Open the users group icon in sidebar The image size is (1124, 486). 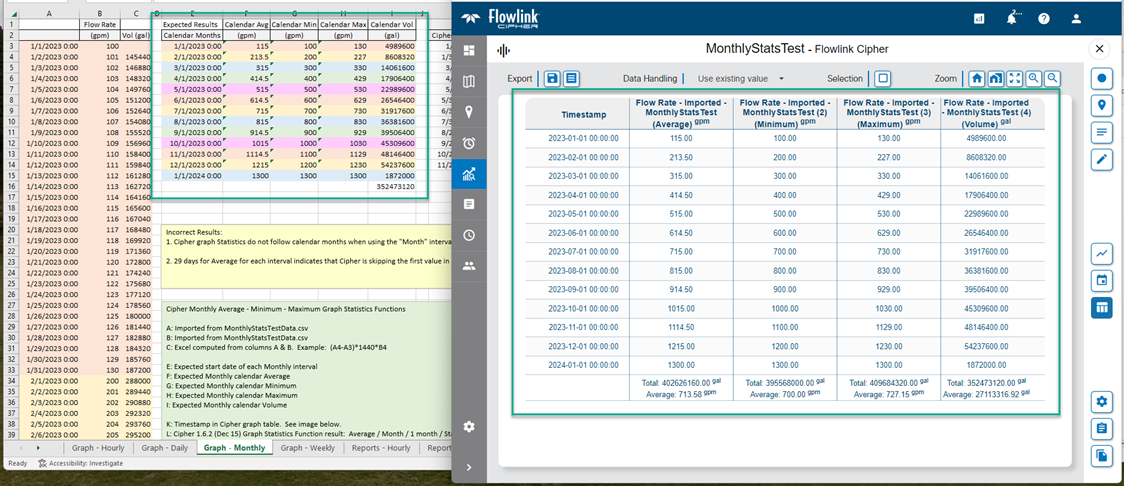tap(468, 266)
